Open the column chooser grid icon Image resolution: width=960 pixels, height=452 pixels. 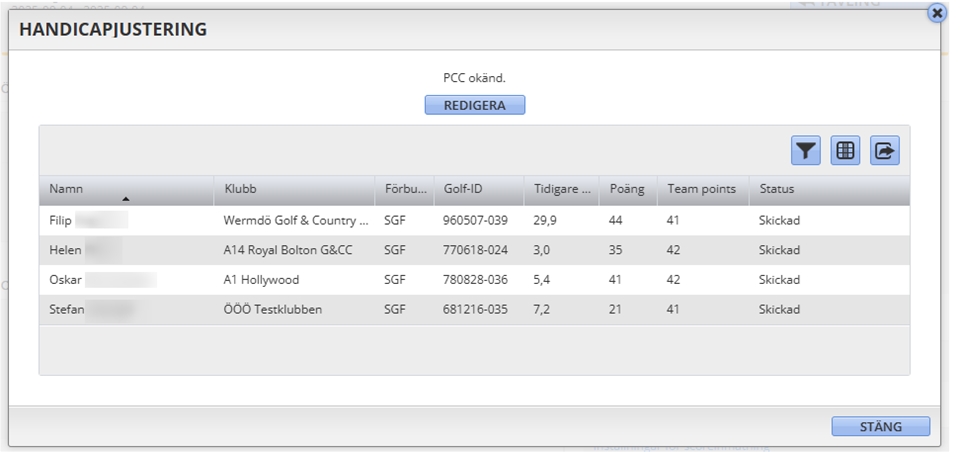[x=845, y=151]
